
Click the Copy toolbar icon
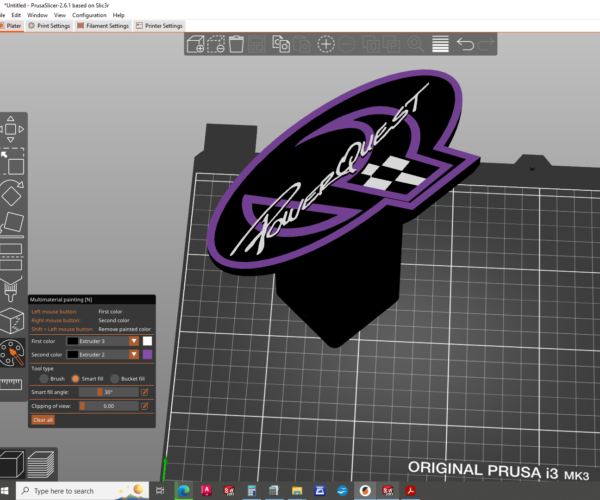(x=281, y=44)
